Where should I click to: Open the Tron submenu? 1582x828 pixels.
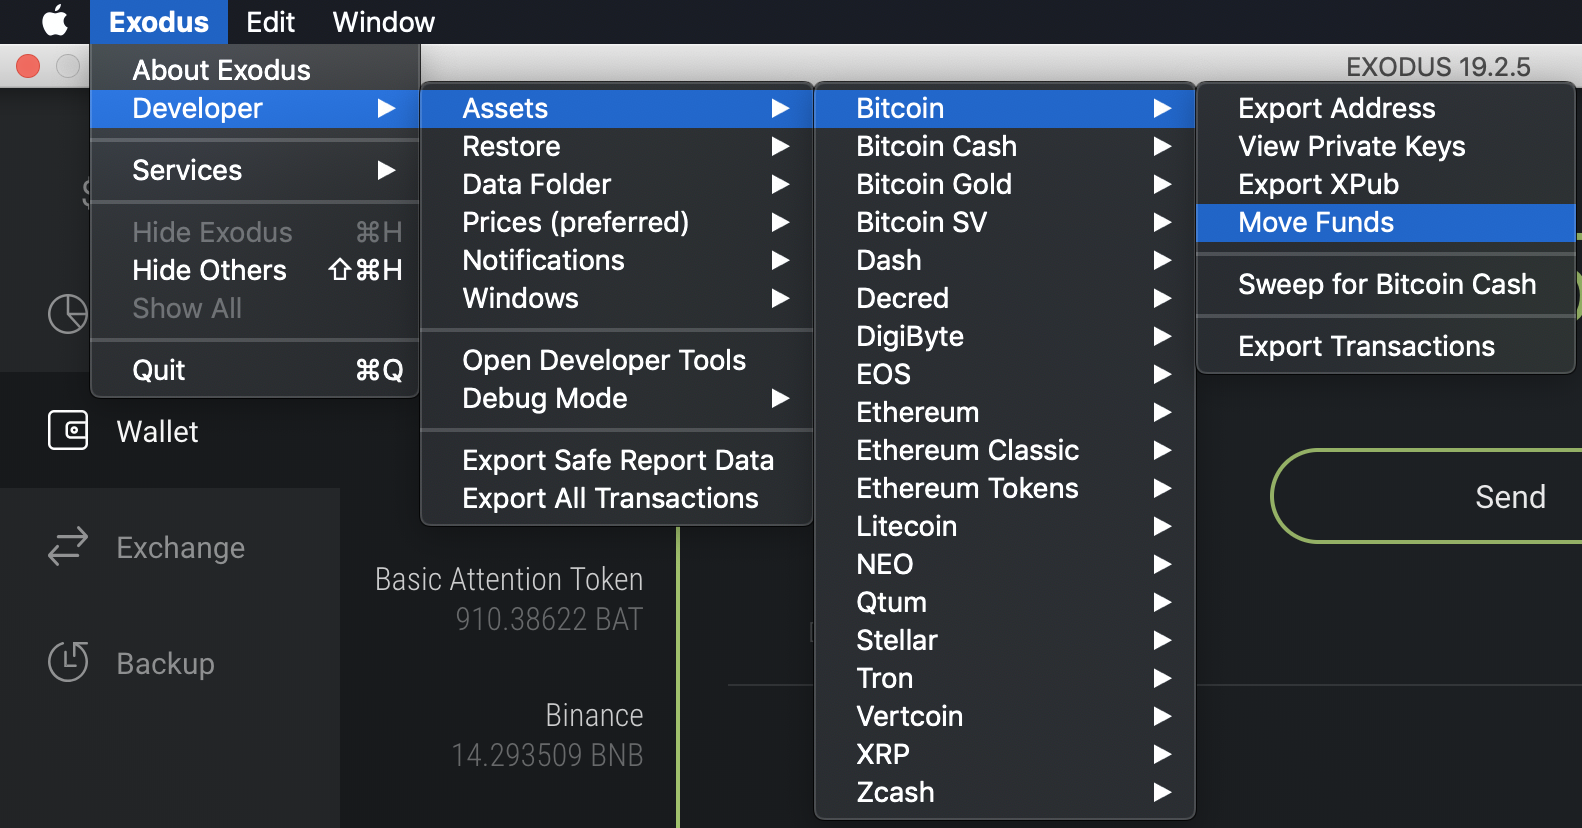(1005, 678)
